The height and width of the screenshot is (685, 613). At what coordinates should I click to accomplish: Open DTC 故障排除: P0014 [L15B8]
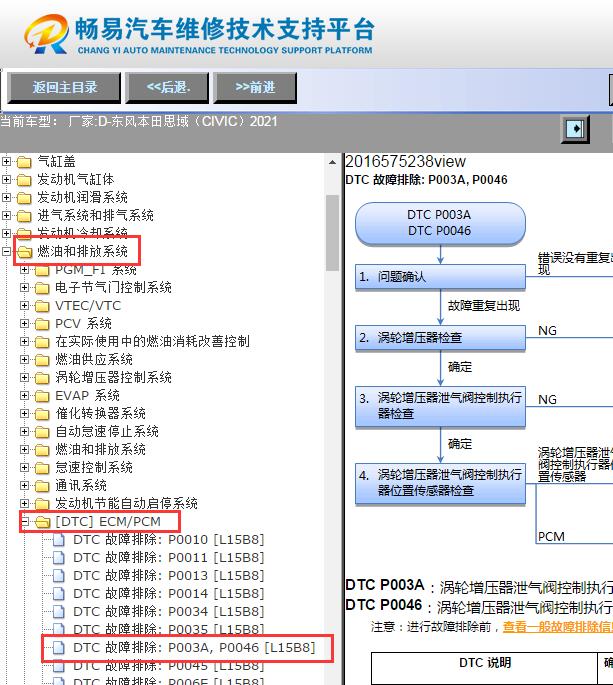click(x=169, y=594)
